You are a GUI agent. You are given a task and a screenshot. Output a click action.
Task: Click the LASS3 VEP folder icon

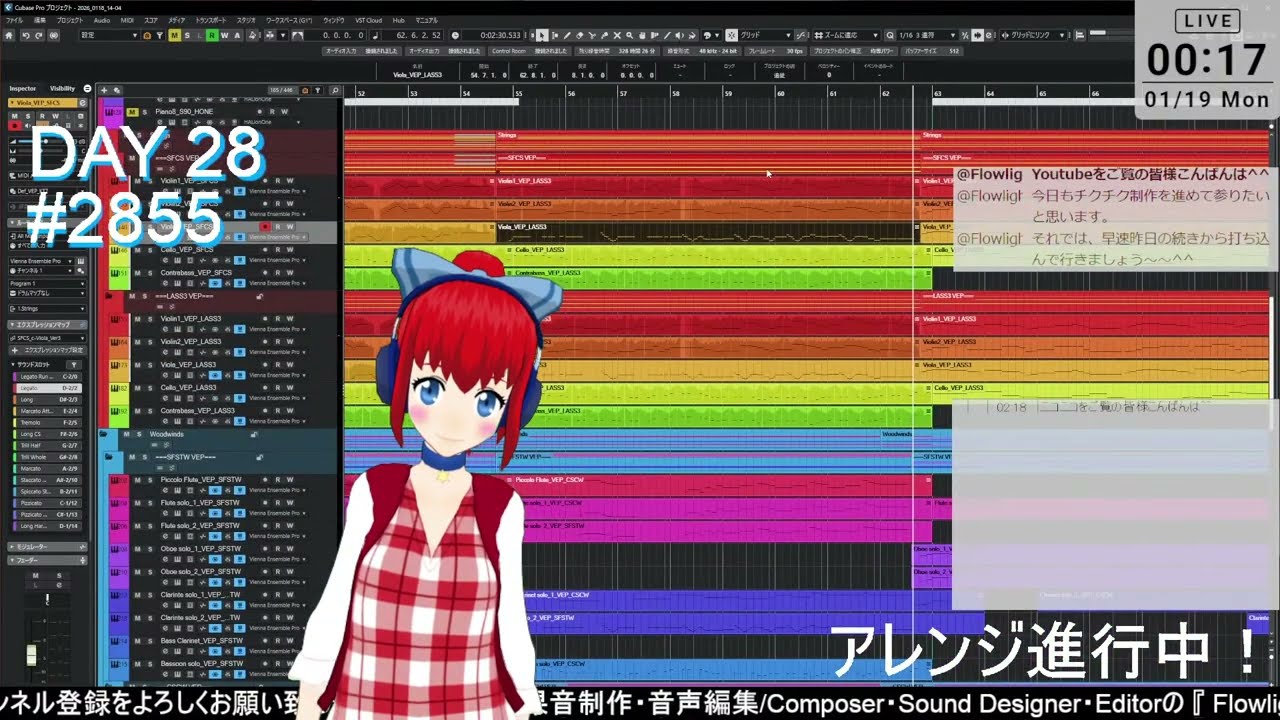point(108,295)
